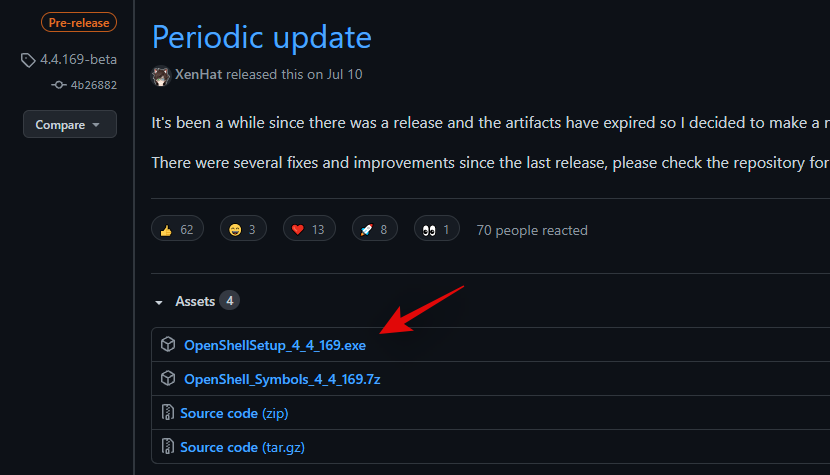Click the commit icon next to 4b26882
Image resolution: width=830 pixels, height=475 pixels.
(59, 85)
